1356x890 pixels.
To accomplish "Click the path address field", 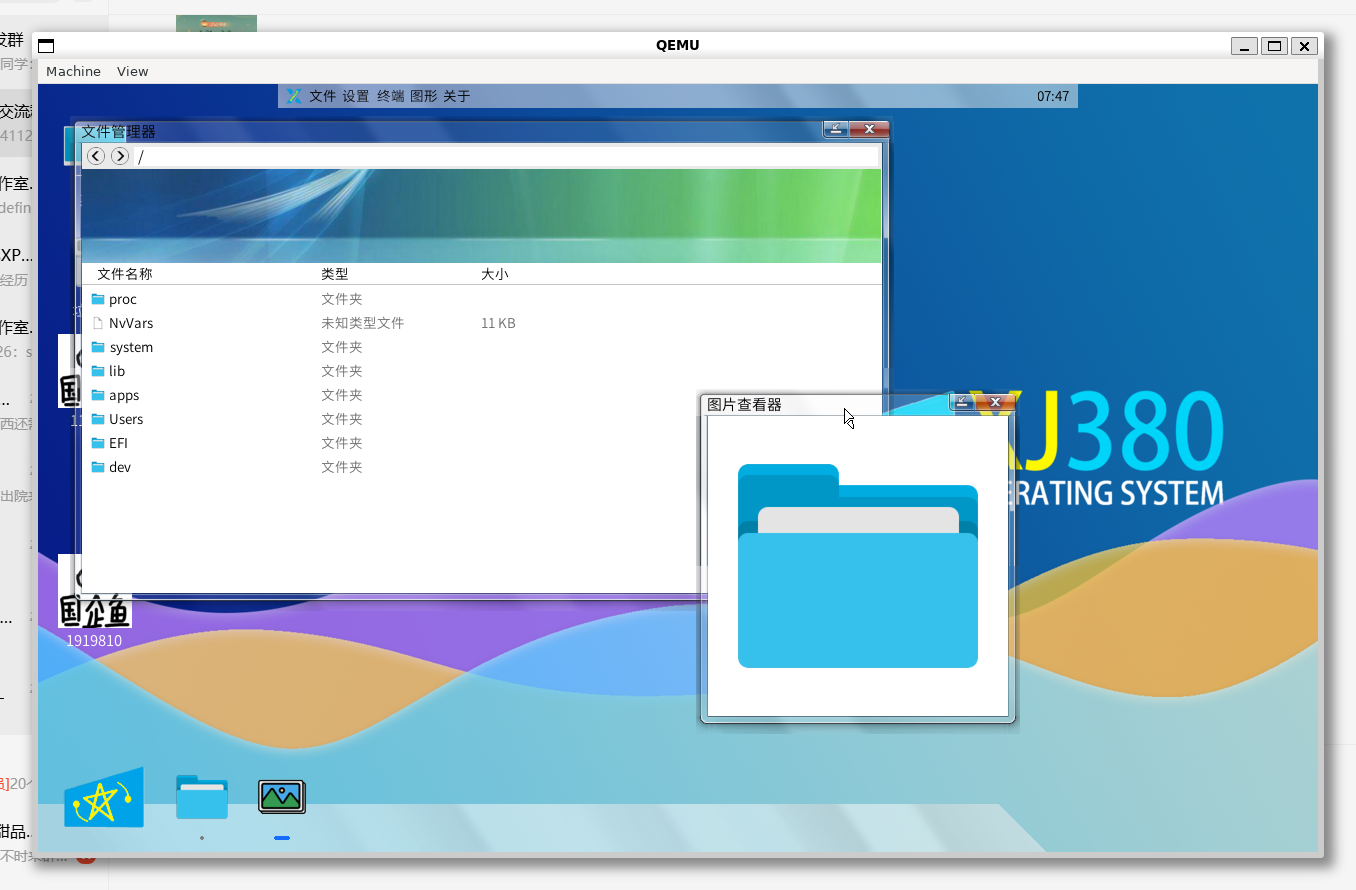I will pyautogui.click(x=500, y=156).
